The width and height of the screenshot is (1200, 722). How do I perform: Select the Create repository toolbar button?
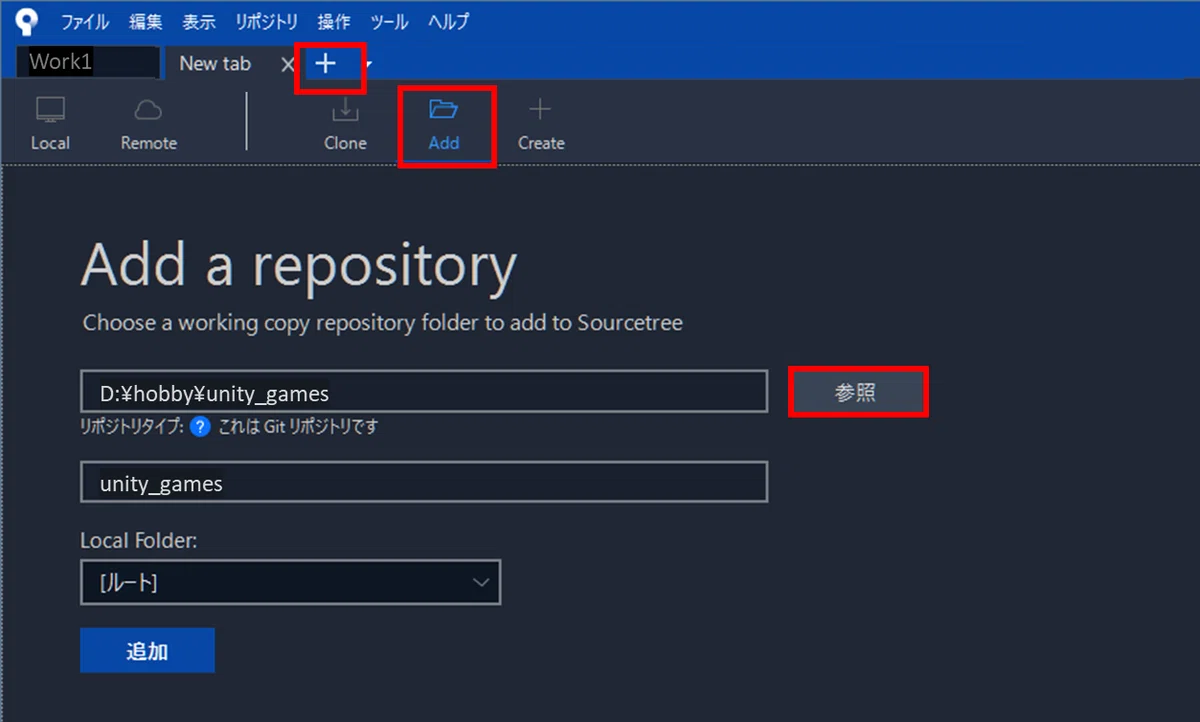click(541, 124)
